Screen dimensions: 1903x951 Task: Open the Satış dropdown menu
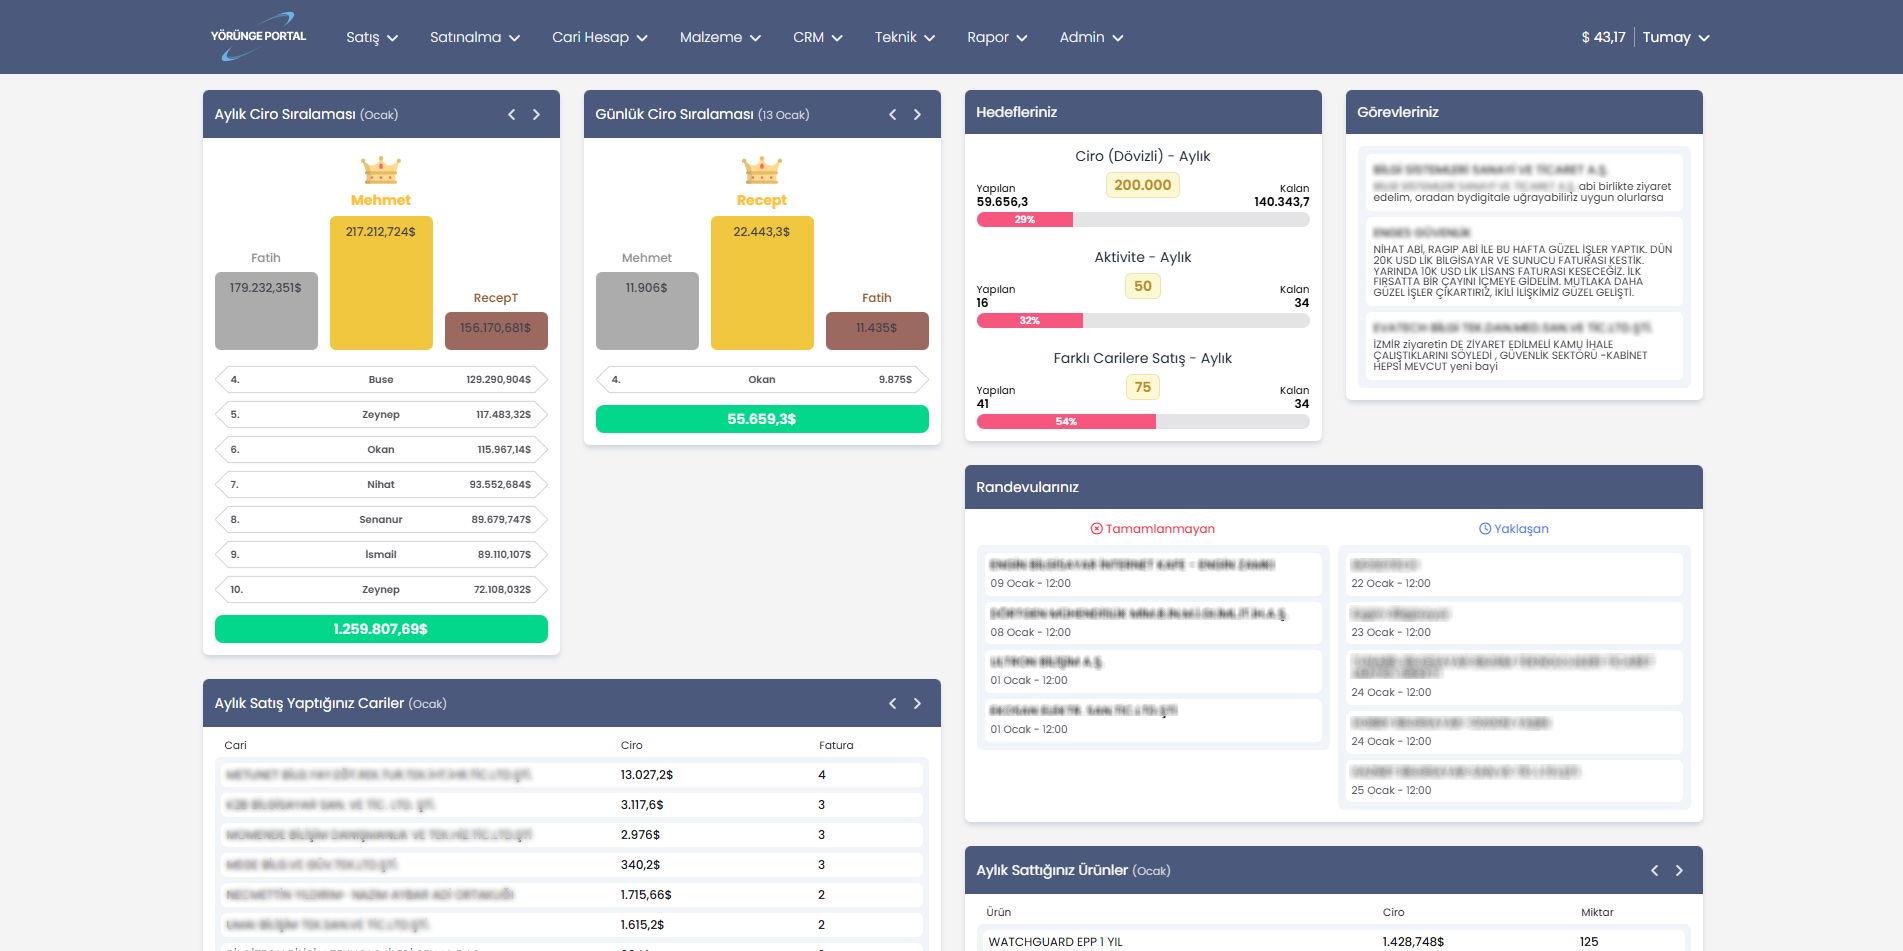click(x=370, y=37)
